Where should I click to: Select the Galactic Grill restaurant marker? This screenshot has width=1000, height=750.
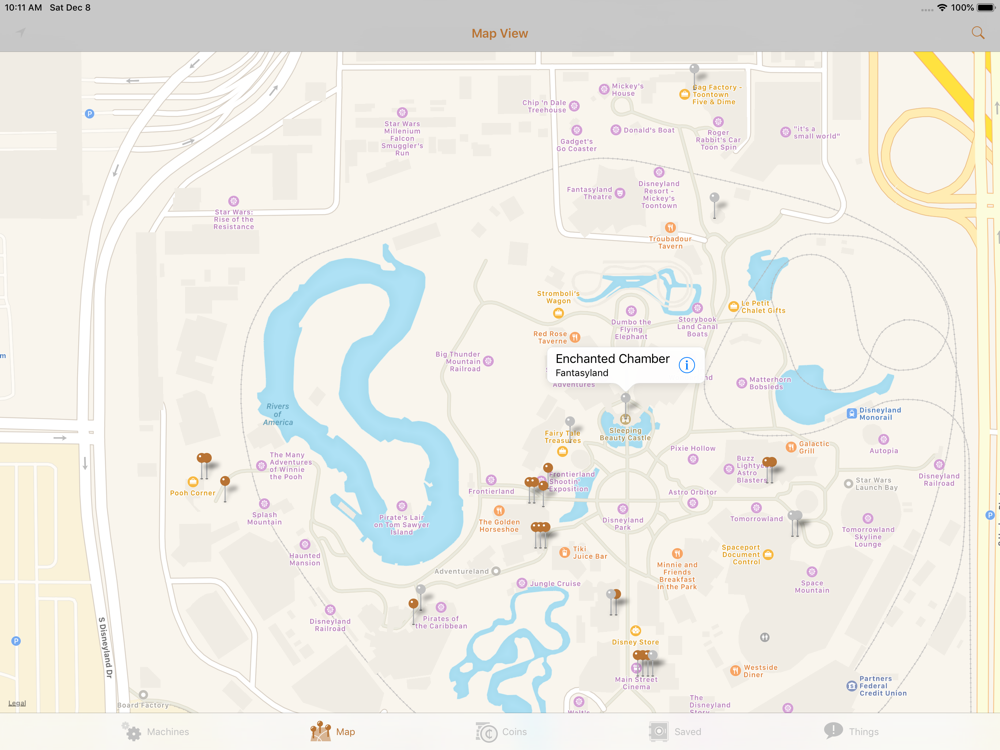[x=791, y=447]
